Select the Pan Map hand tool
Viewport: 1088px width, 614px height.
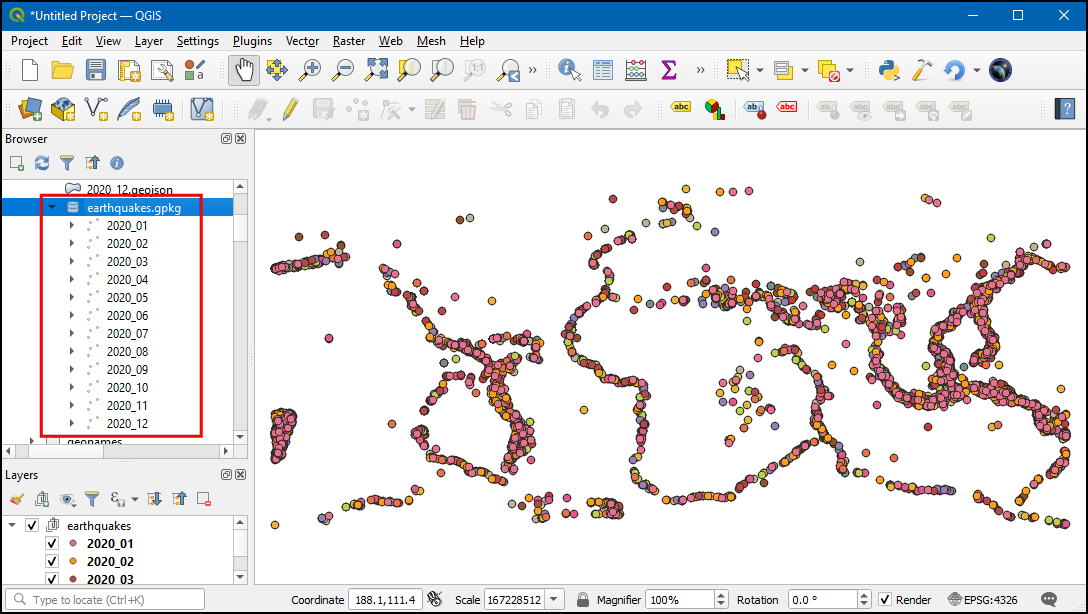tap(244, 70)
